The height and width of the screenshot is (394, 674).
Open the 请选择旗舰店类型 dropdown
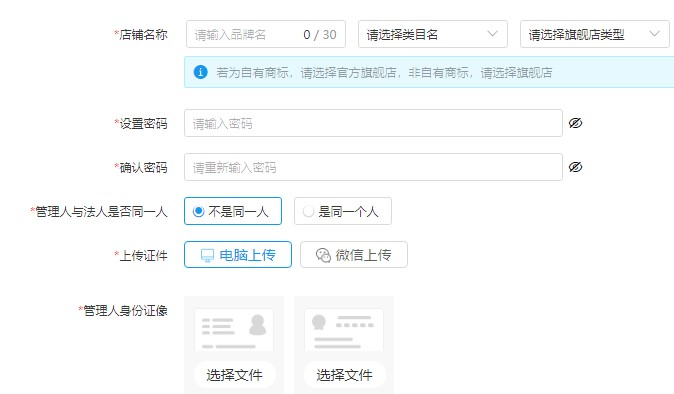point(594,34)
